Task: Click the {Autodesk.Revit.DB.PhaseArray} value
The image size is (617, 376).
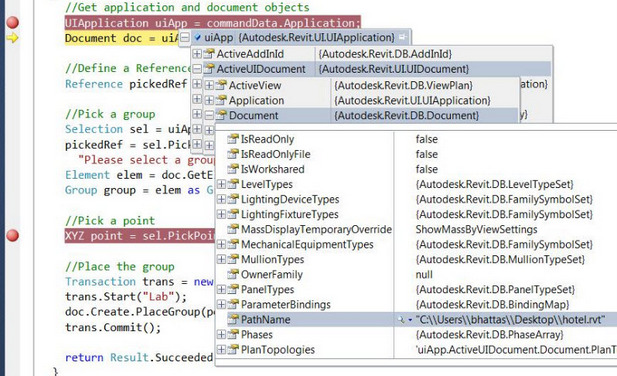Action: pyautogui.click(x=490, y=335)
